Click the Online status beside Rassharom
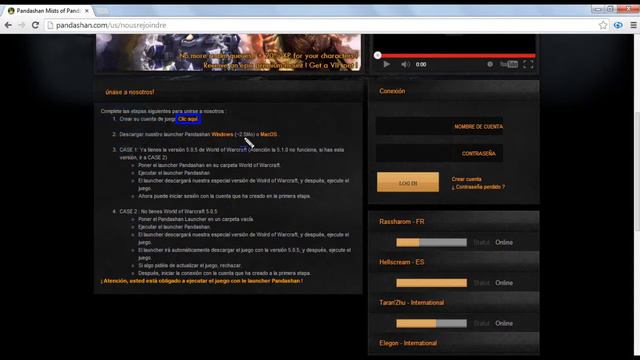640x360 pixels. [504, 242]
